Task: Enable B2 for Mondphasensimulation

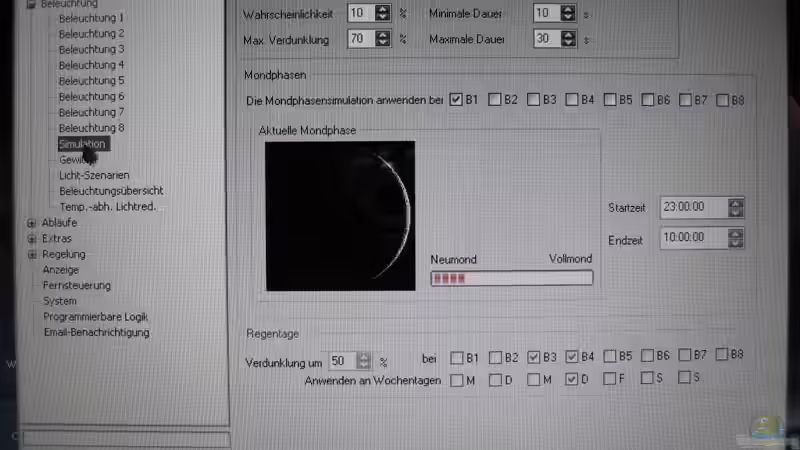Action: (494, 99)
